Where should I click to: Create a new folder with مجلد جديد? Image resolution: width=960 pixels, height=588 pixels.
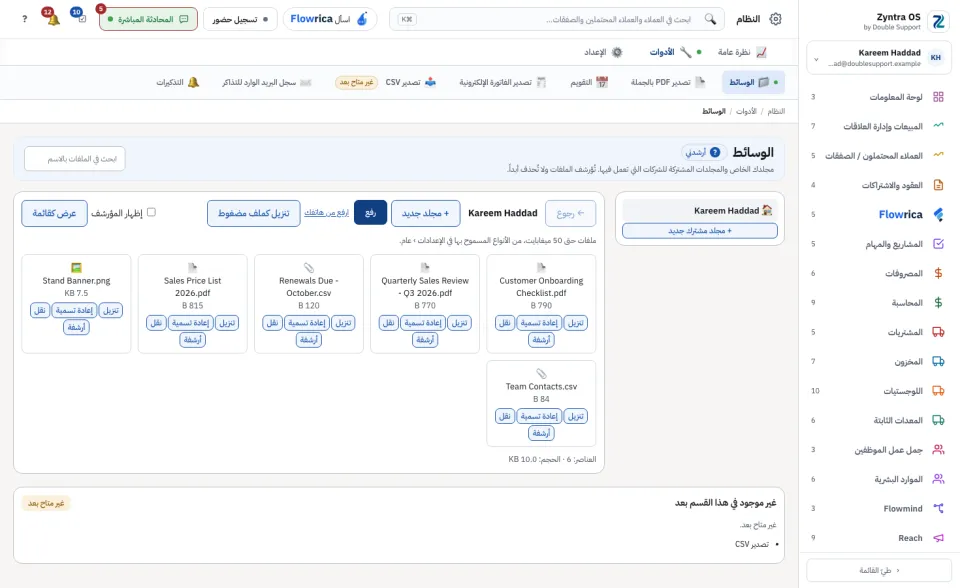coord(426,213)
